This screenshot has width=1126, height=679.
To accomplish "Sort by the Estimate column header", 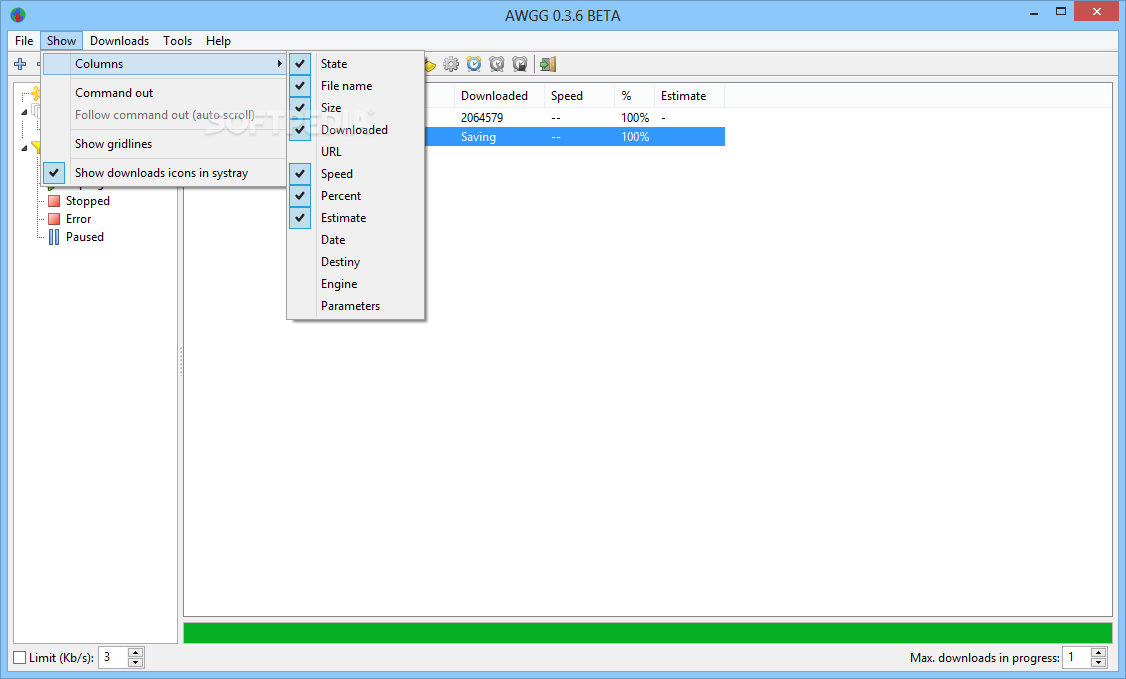I will click(689, 95).
